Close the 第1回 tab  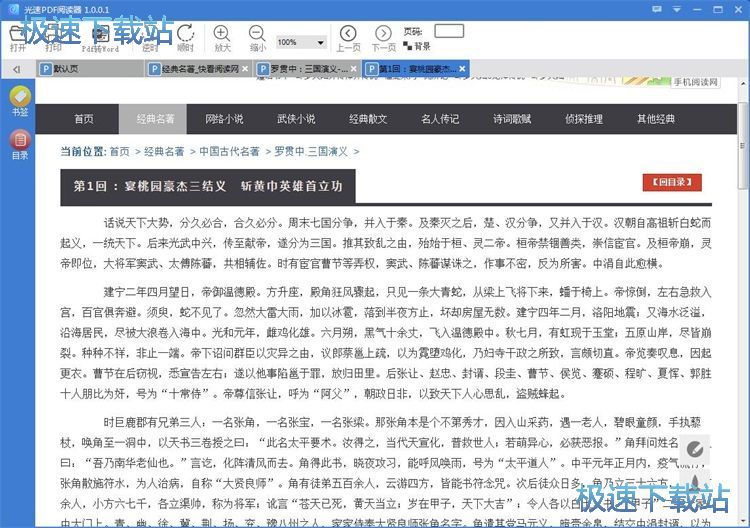(463, 69)
